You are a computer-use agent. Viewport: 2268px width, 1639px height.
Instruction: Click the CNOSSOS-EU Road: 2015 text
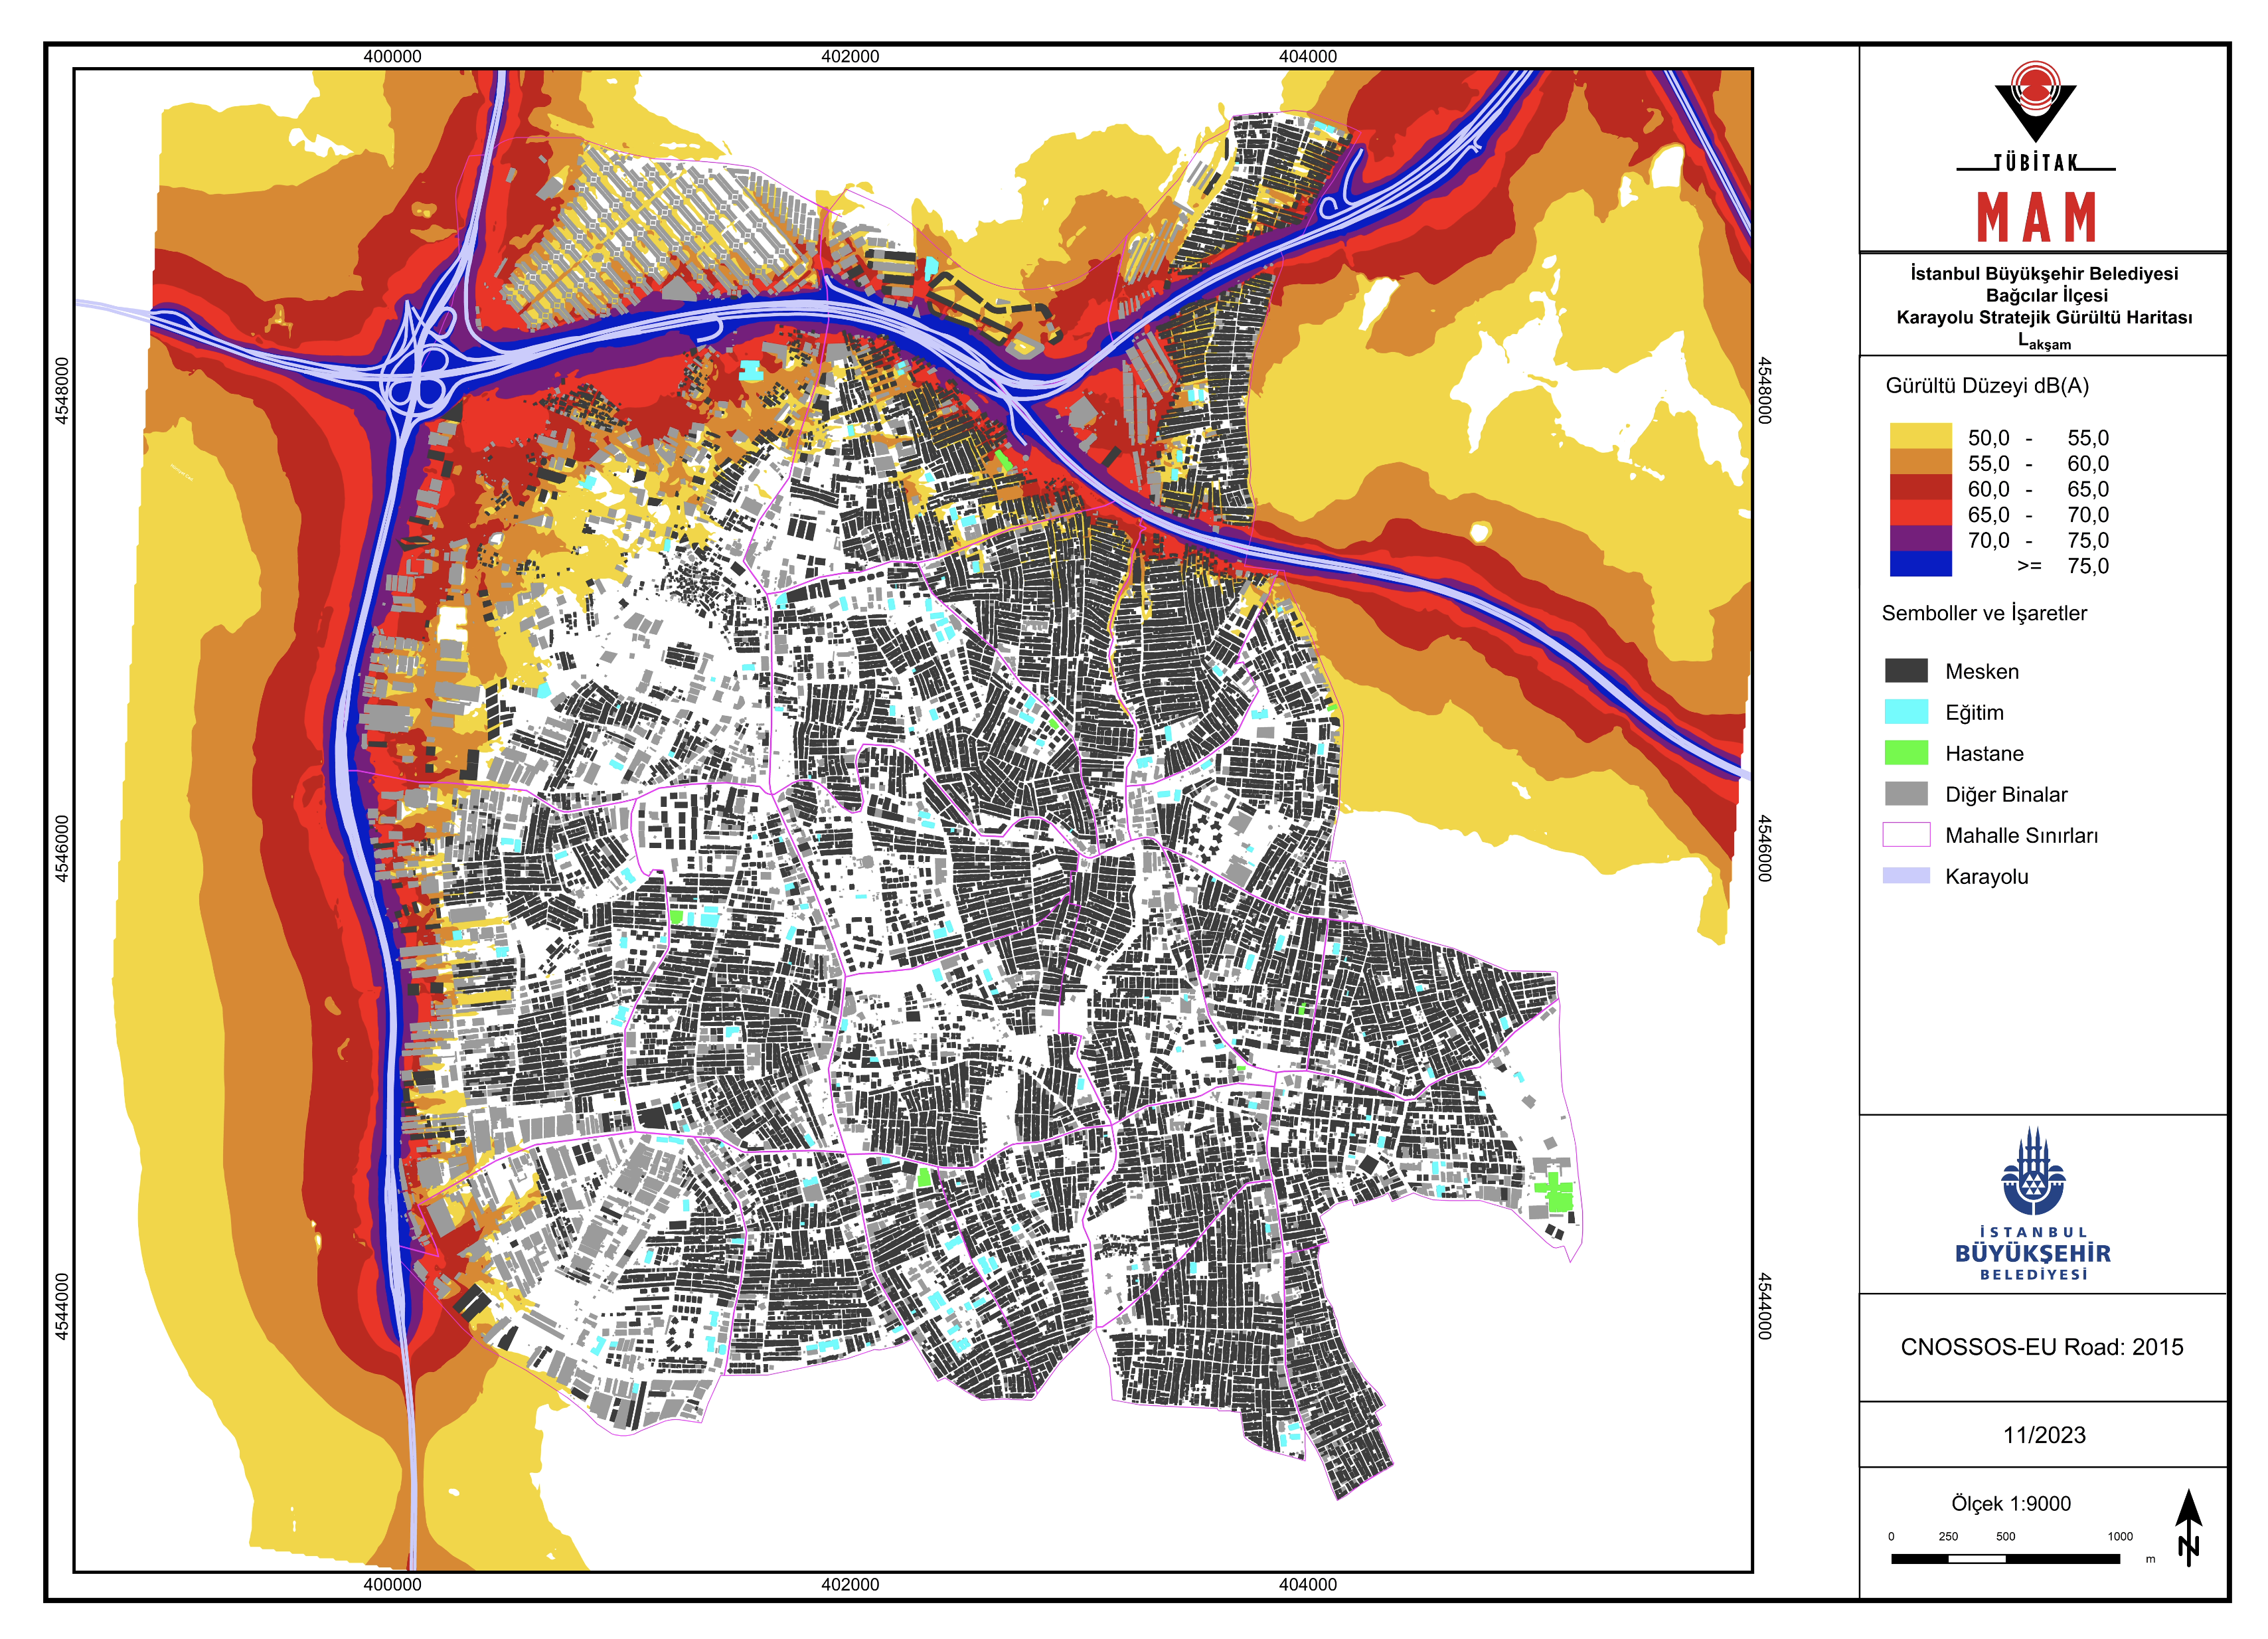(2041, 1348)
